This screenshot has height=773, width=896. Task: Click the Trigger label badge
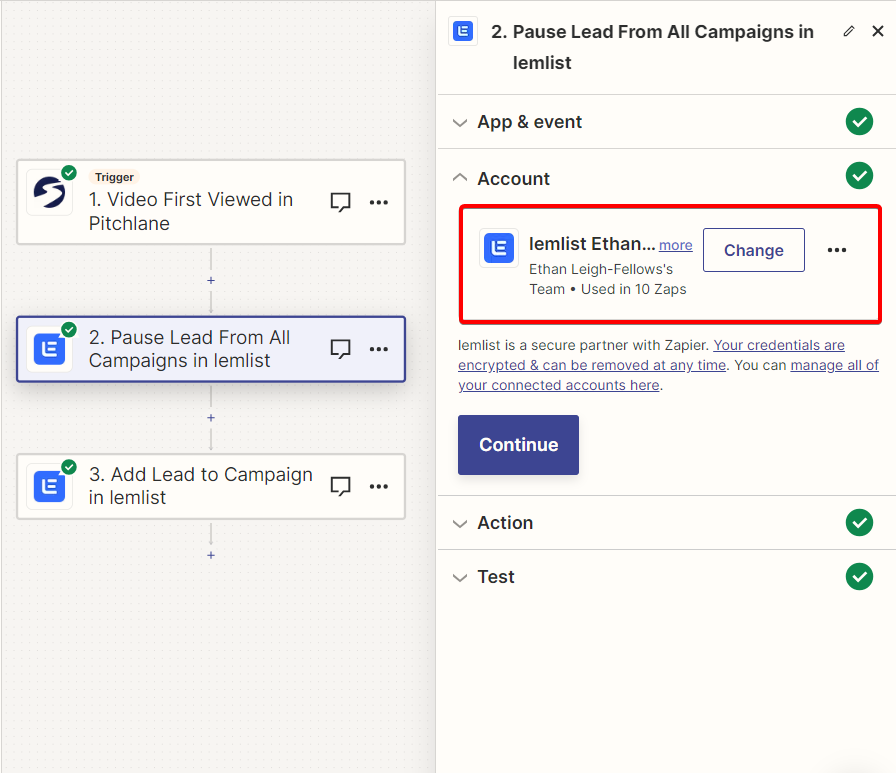114,177
